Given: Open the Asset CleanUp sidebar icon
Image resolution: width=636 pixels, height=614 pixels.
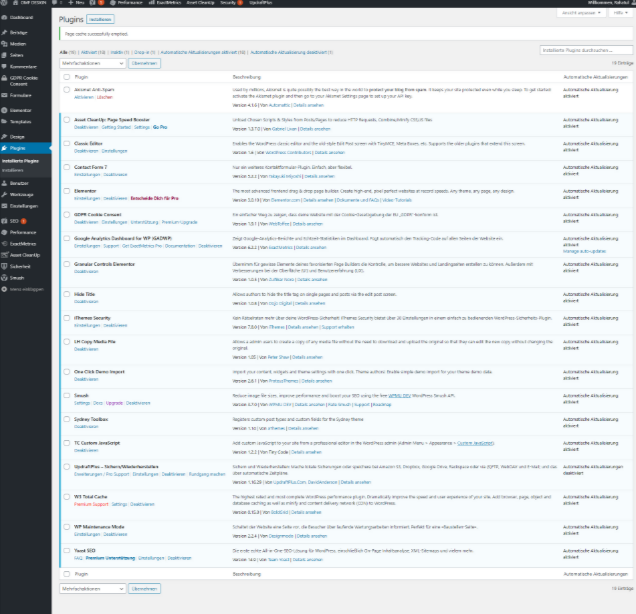Looking at the screenshot, I should click(4, 255).
